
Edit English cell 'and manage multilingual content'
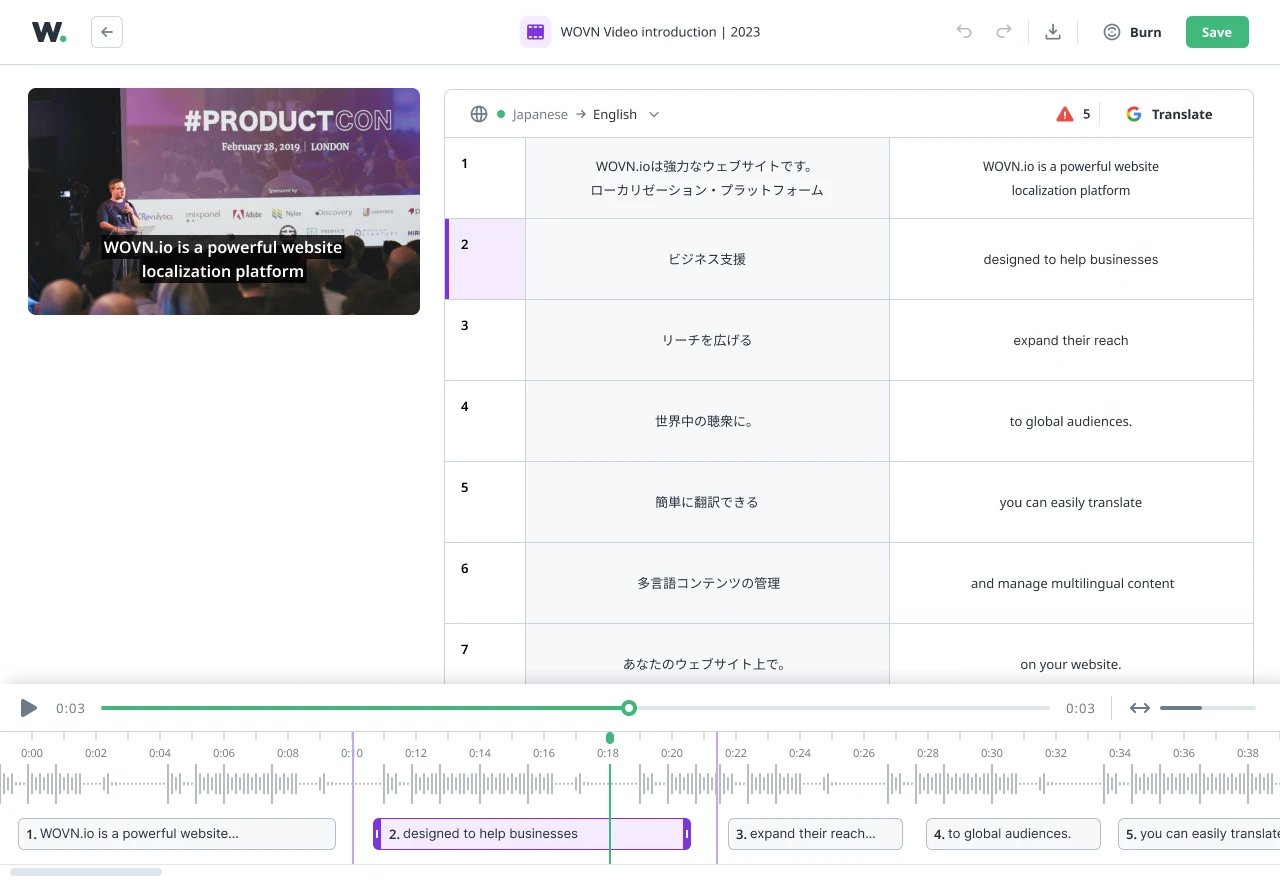coord(1071,583)
